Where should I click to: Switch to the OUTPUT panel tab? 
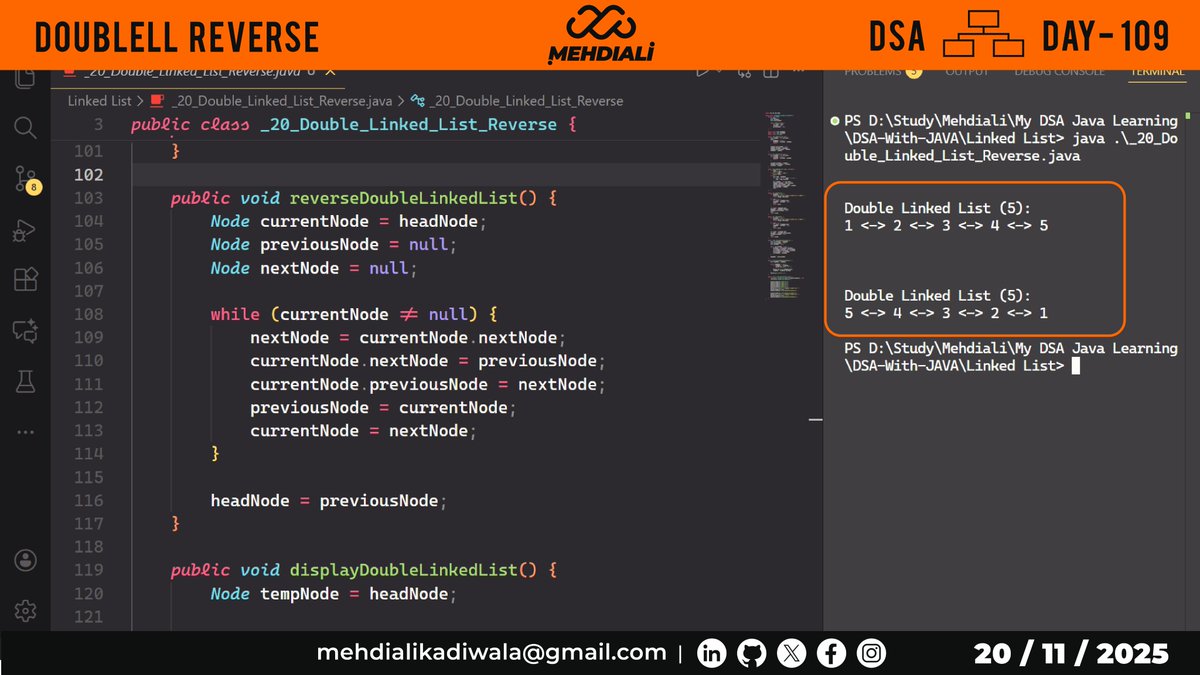[x=966, y=73]
